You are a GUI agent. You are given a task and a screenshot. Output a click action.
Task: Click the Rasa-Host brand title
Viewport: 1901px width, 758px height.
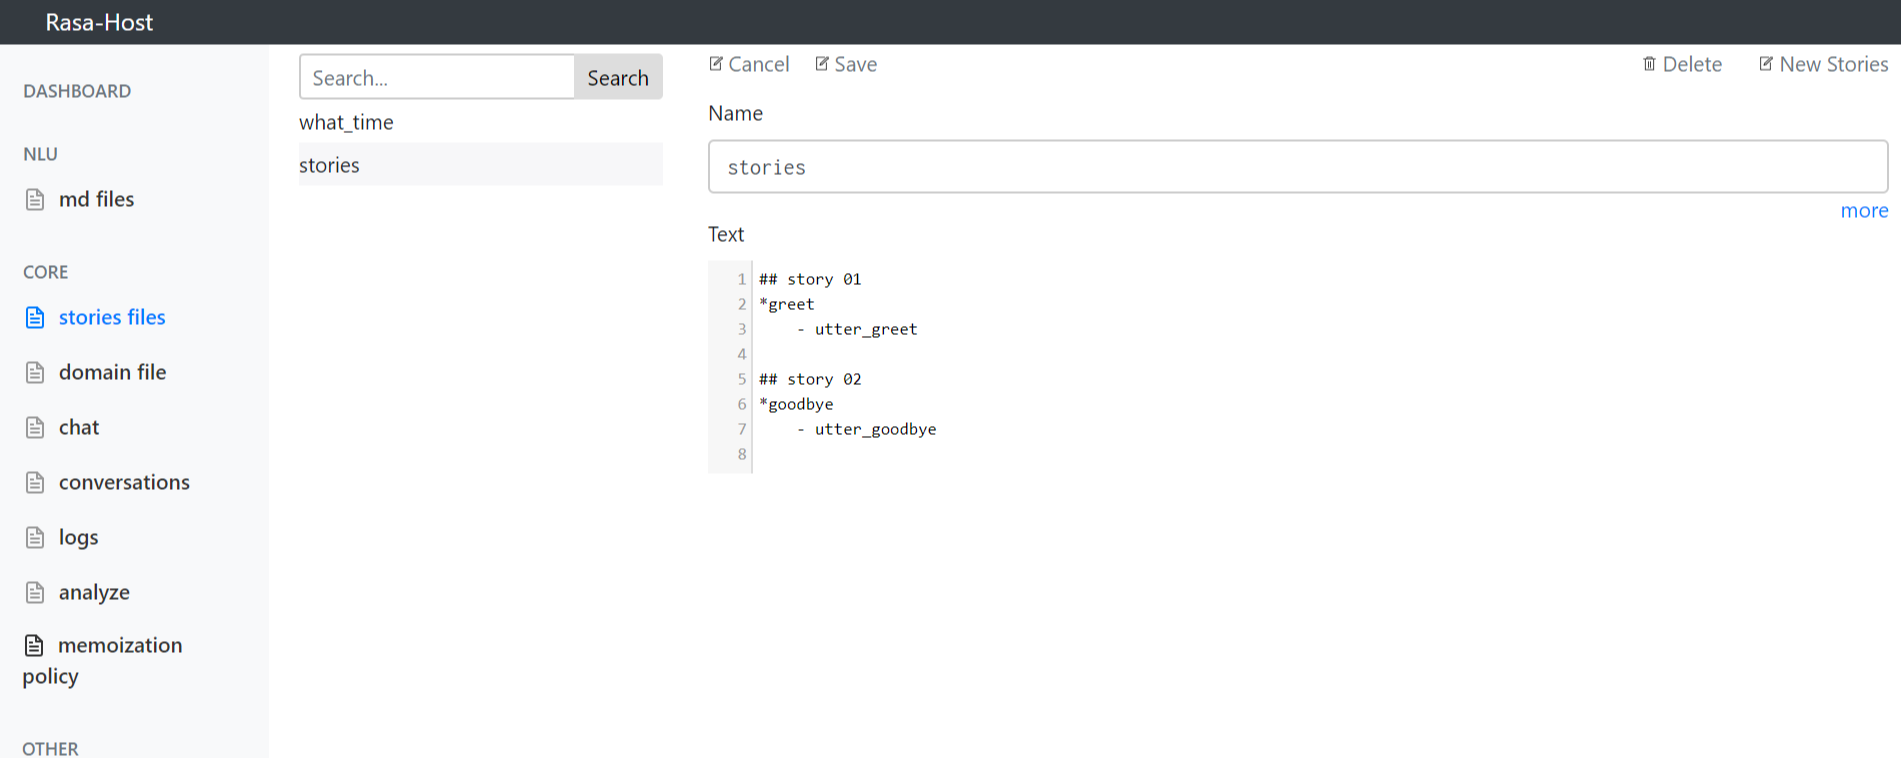point(99,22)
